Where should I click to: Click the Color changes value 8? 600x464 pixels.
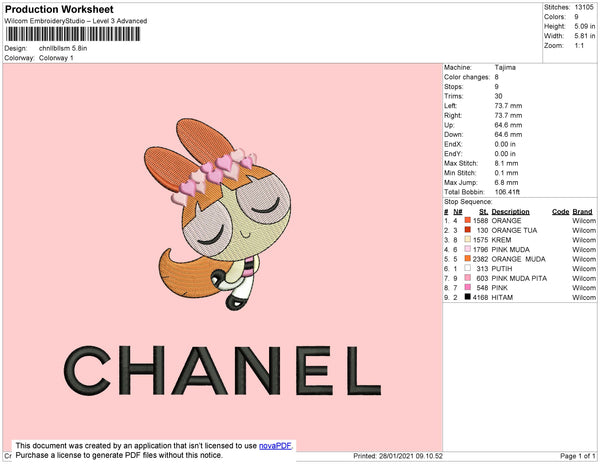[496, 77]
